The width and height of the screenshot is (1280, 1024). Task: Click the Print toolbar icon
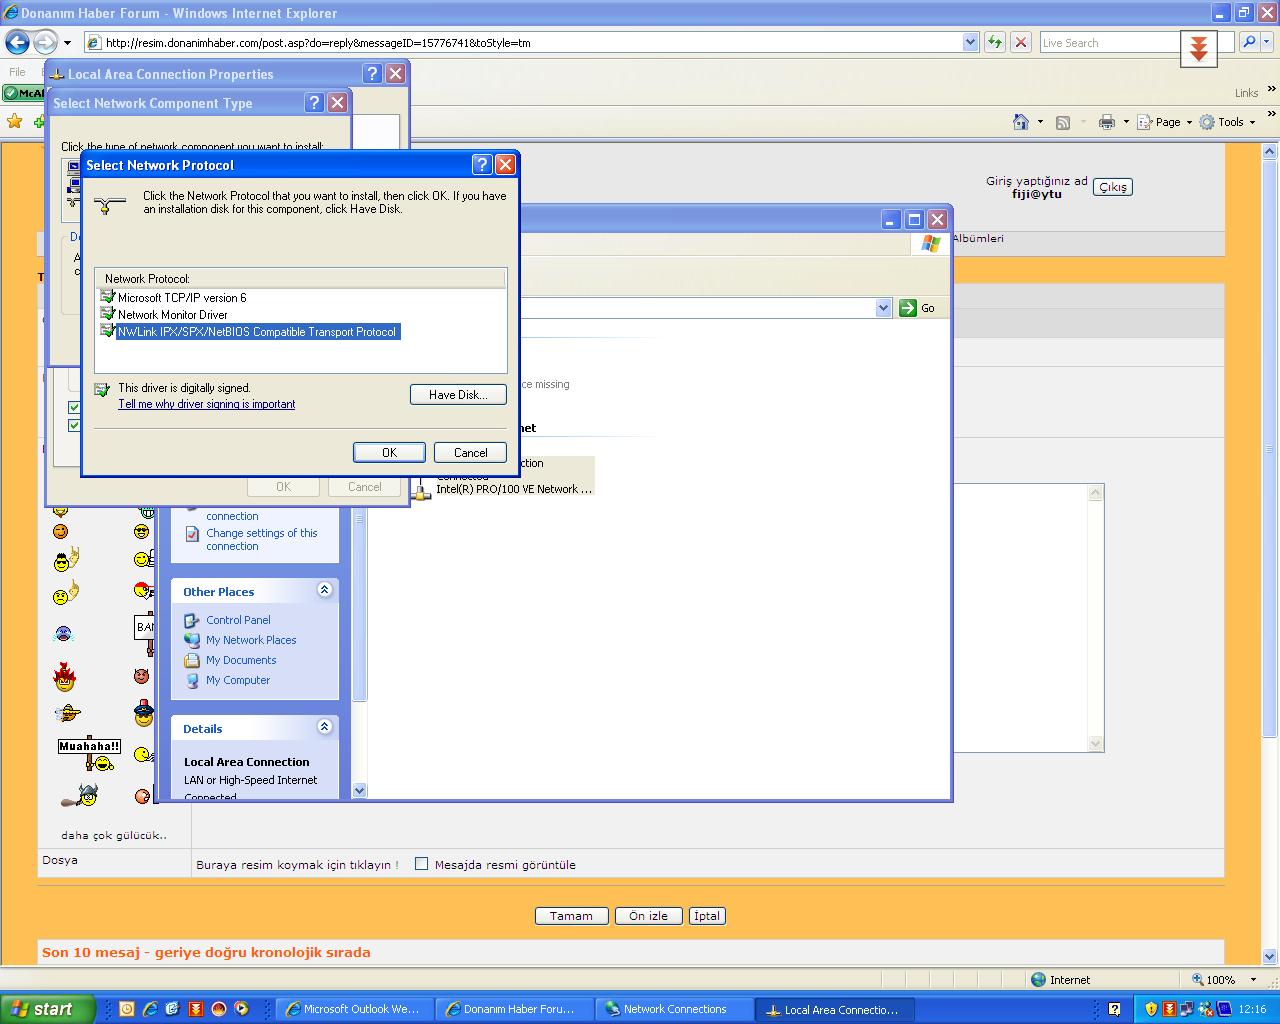click(x=1106, y=122)
